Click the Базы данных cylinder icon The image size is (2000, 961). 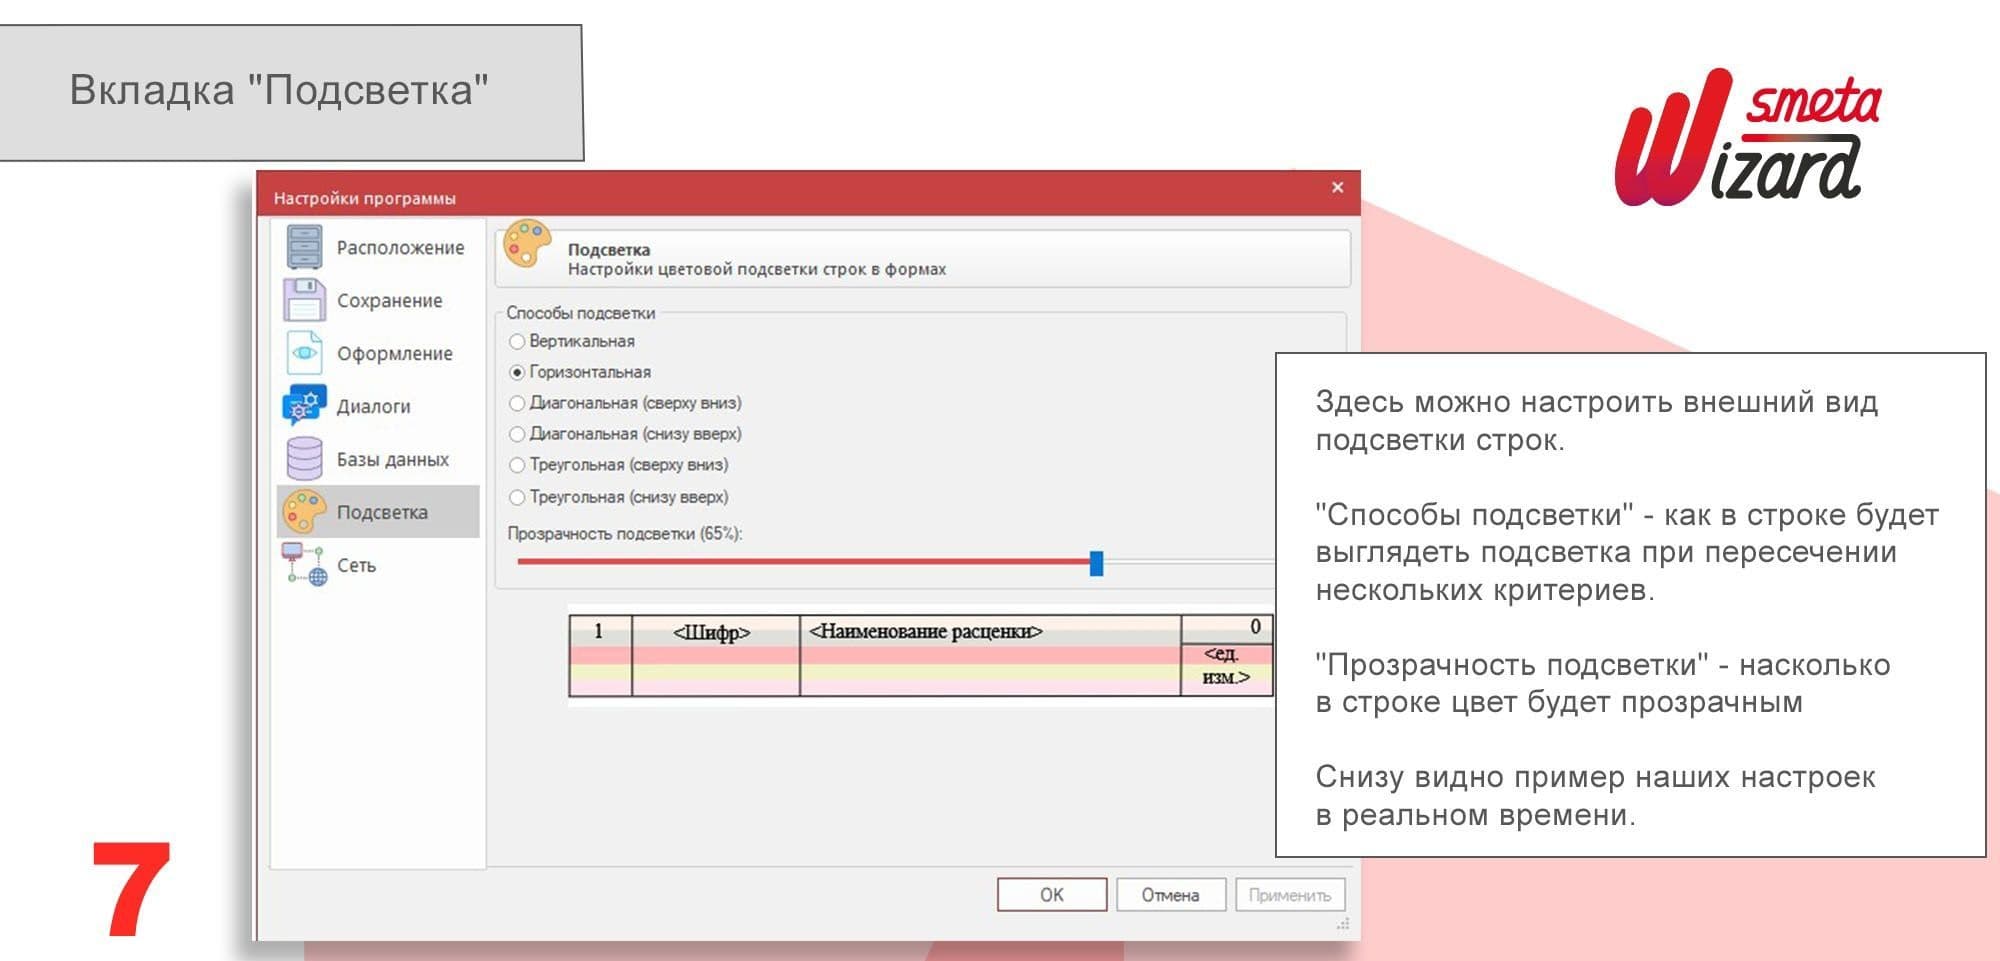point(304,459)
